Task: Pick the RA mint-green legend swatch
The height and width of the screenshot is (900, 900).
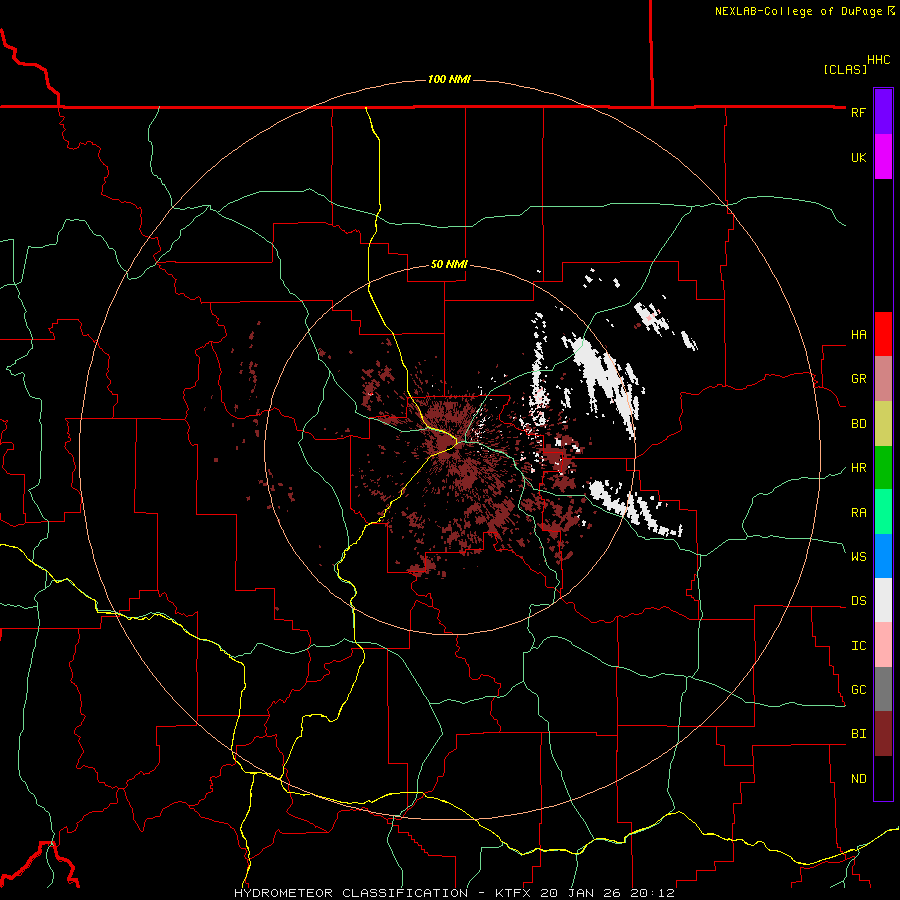Action: point(883,512)
